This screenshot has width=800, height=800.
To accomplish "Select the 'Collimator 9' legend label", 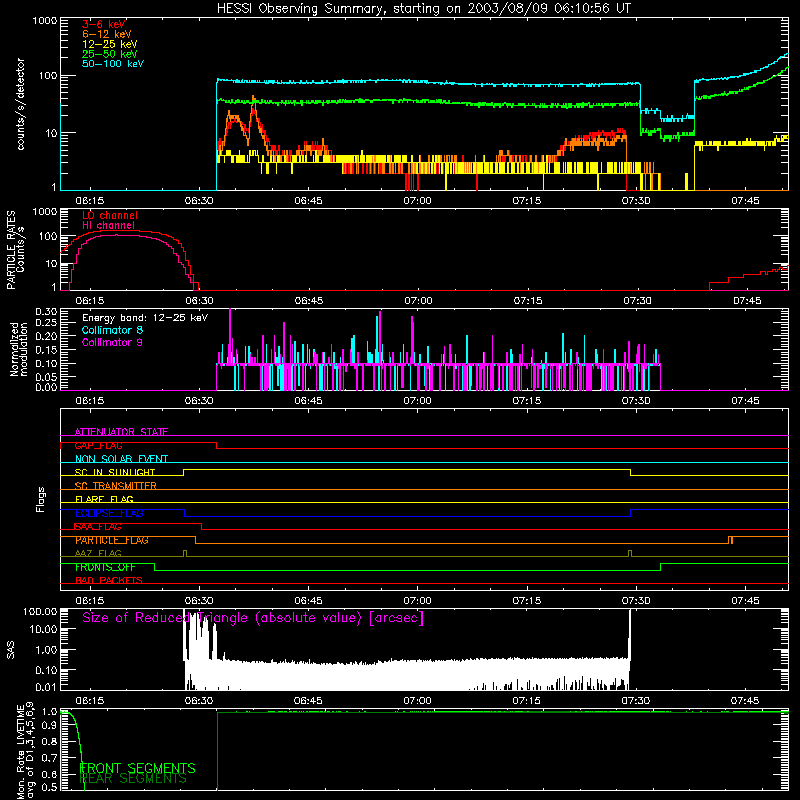I will 112,342.
